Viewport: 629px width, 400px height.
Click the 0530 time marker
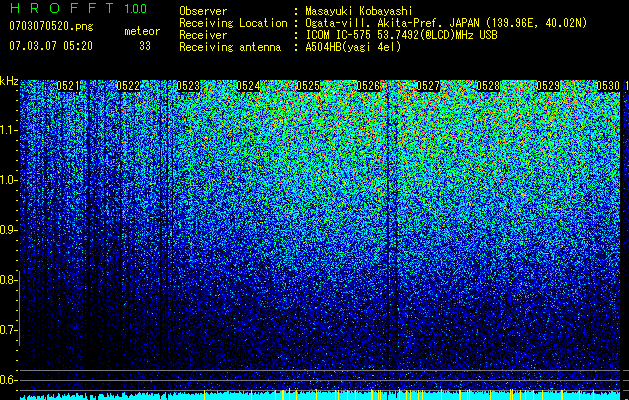pos(608,86)
